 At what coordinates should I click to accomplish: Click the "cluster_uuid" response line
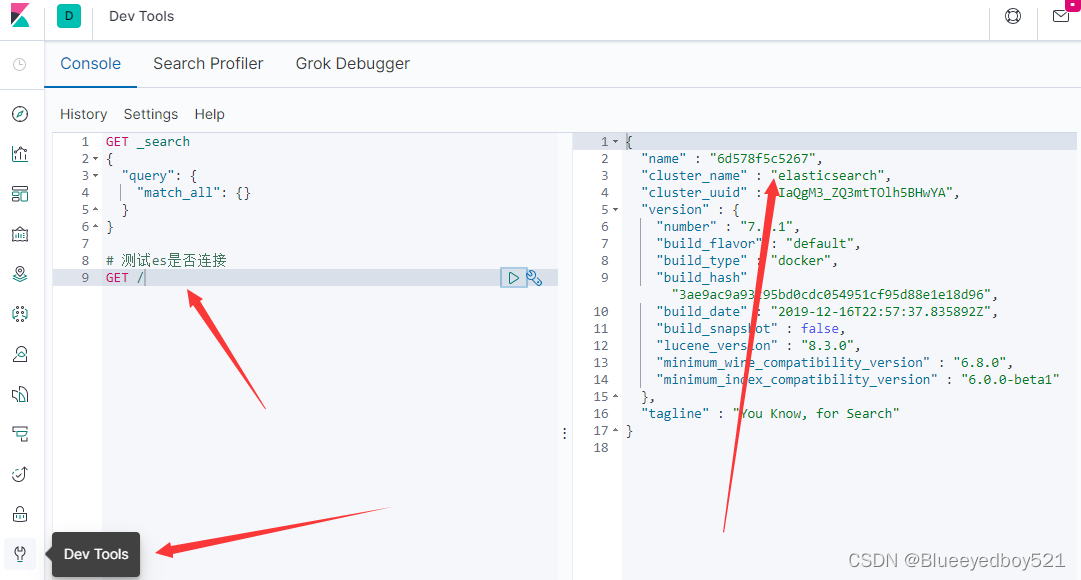pos(800,193)
